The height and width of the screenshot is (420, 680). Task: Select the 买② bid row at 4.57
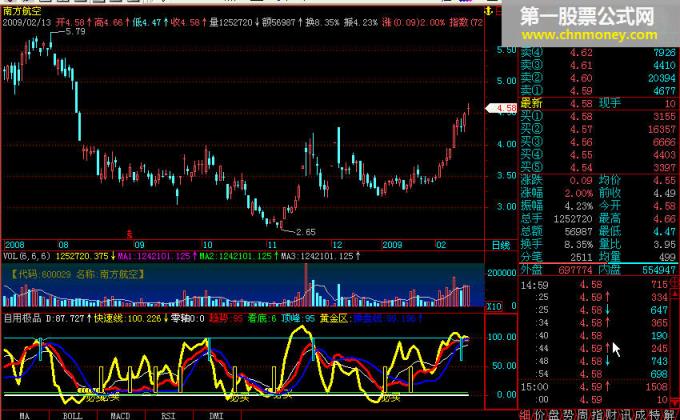coord(598,129)
